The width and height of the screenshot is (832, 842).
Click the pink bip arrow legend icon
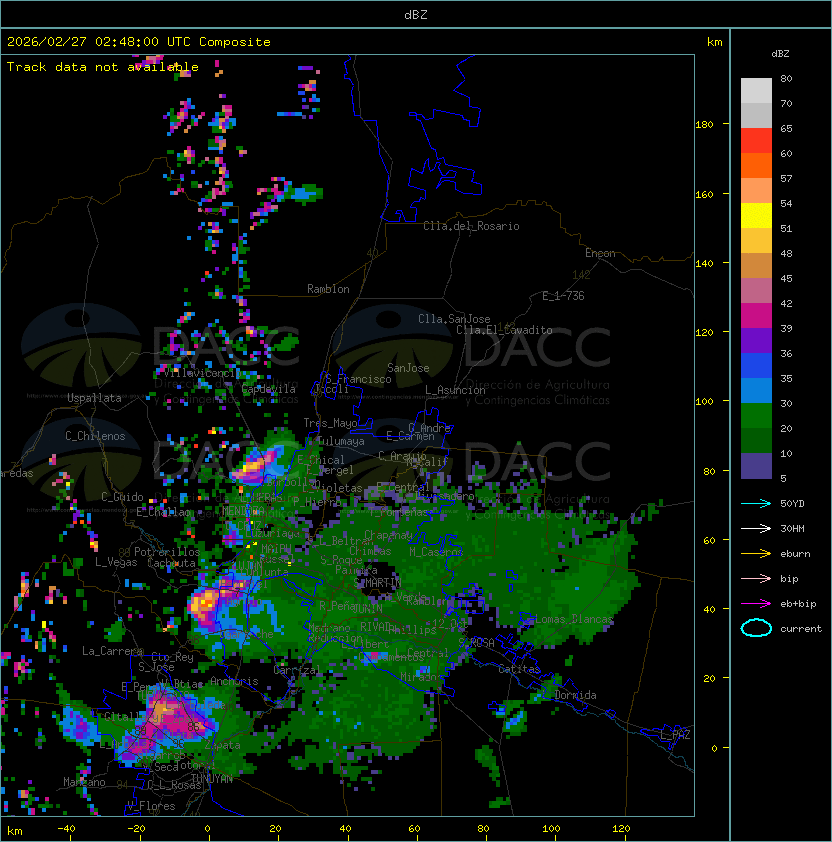756,578
